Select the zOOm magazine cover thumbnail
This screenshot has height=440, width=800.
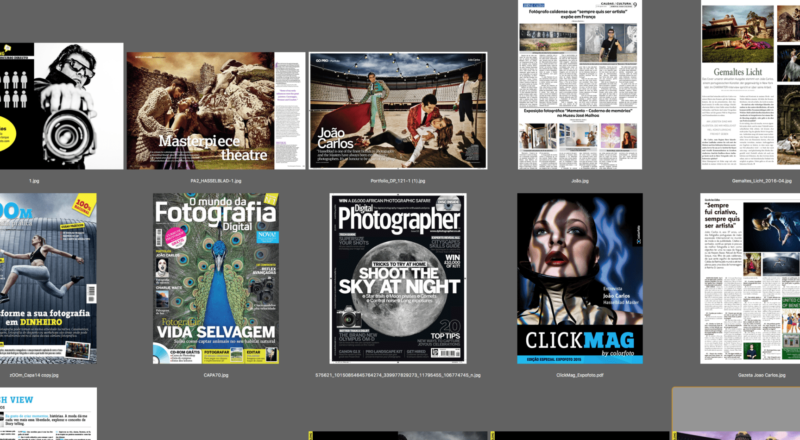(48, 278)
